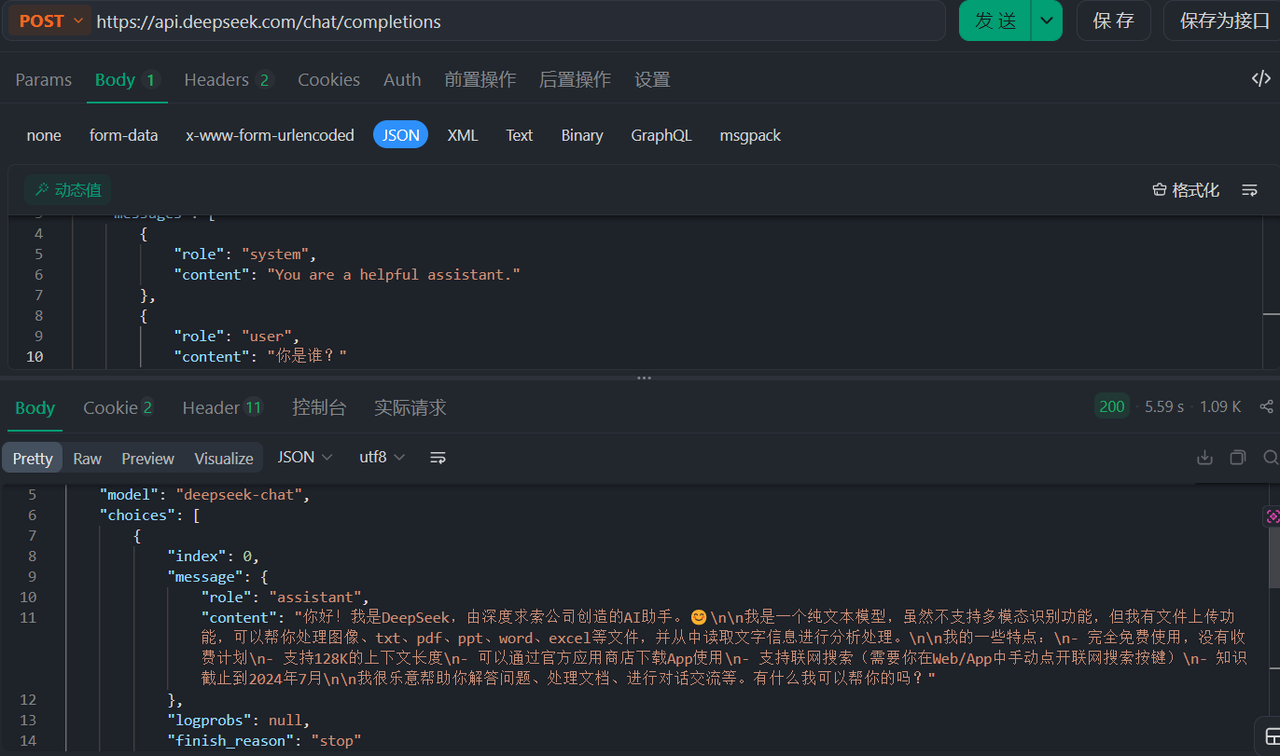The width and height of the screenshot is (1280, 756).
Task: Click the "你是谁？" content value
Action: point(307,356)
